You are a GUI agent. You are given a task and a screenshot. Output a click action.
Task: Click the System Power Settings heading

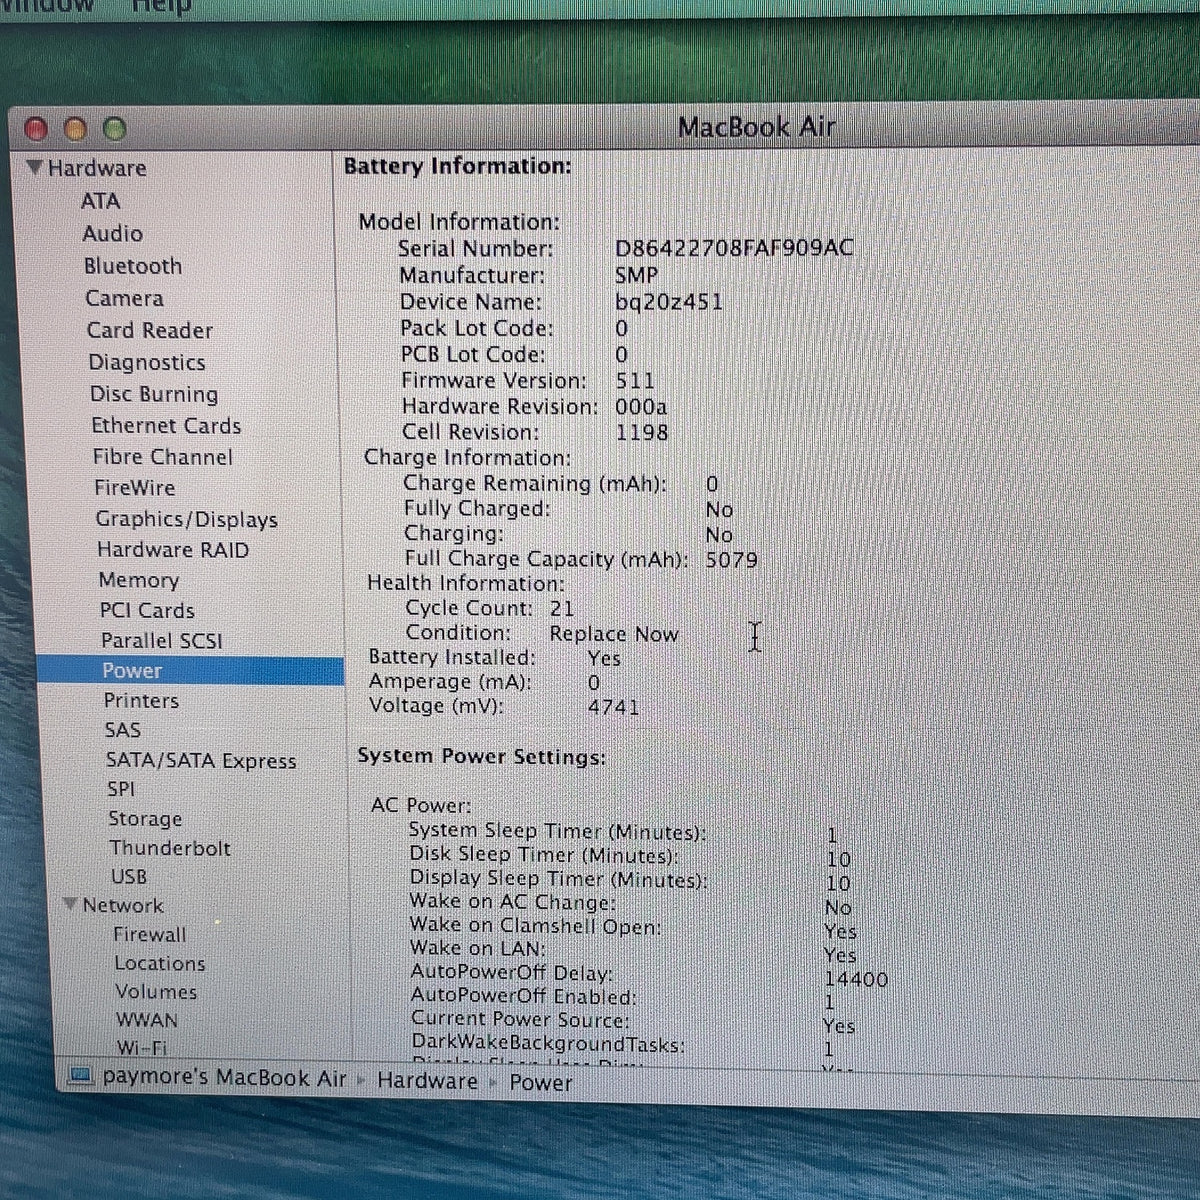point(481,757)
